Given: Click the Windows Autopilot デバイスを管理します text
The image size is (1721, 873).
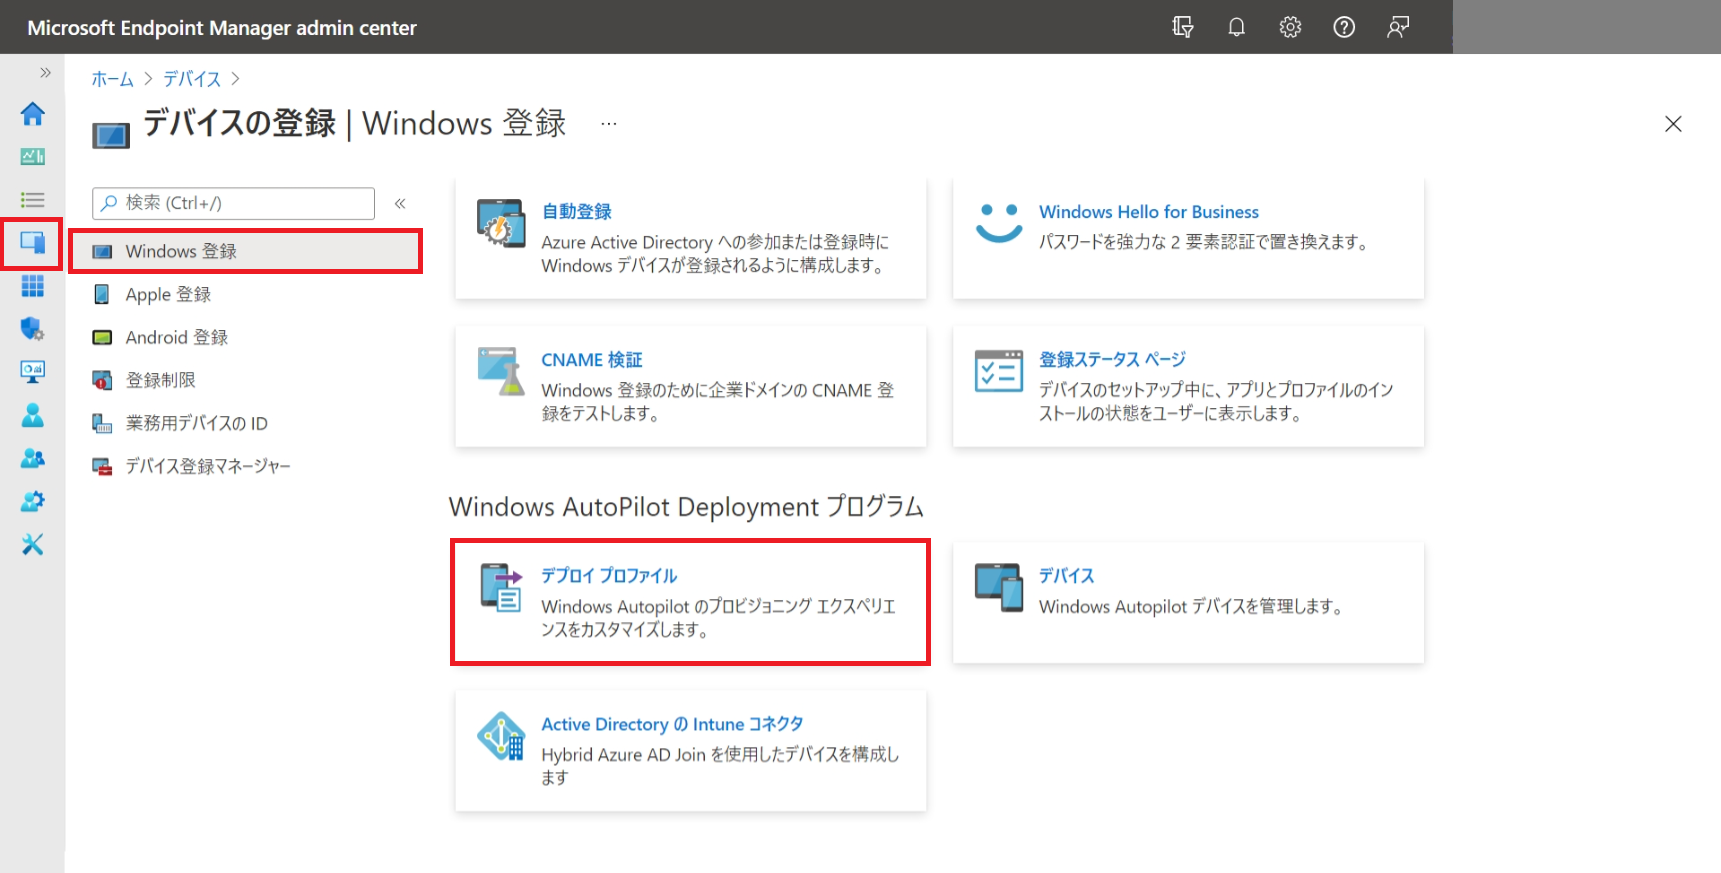Looking at the screenshot, I should 1191,607.
